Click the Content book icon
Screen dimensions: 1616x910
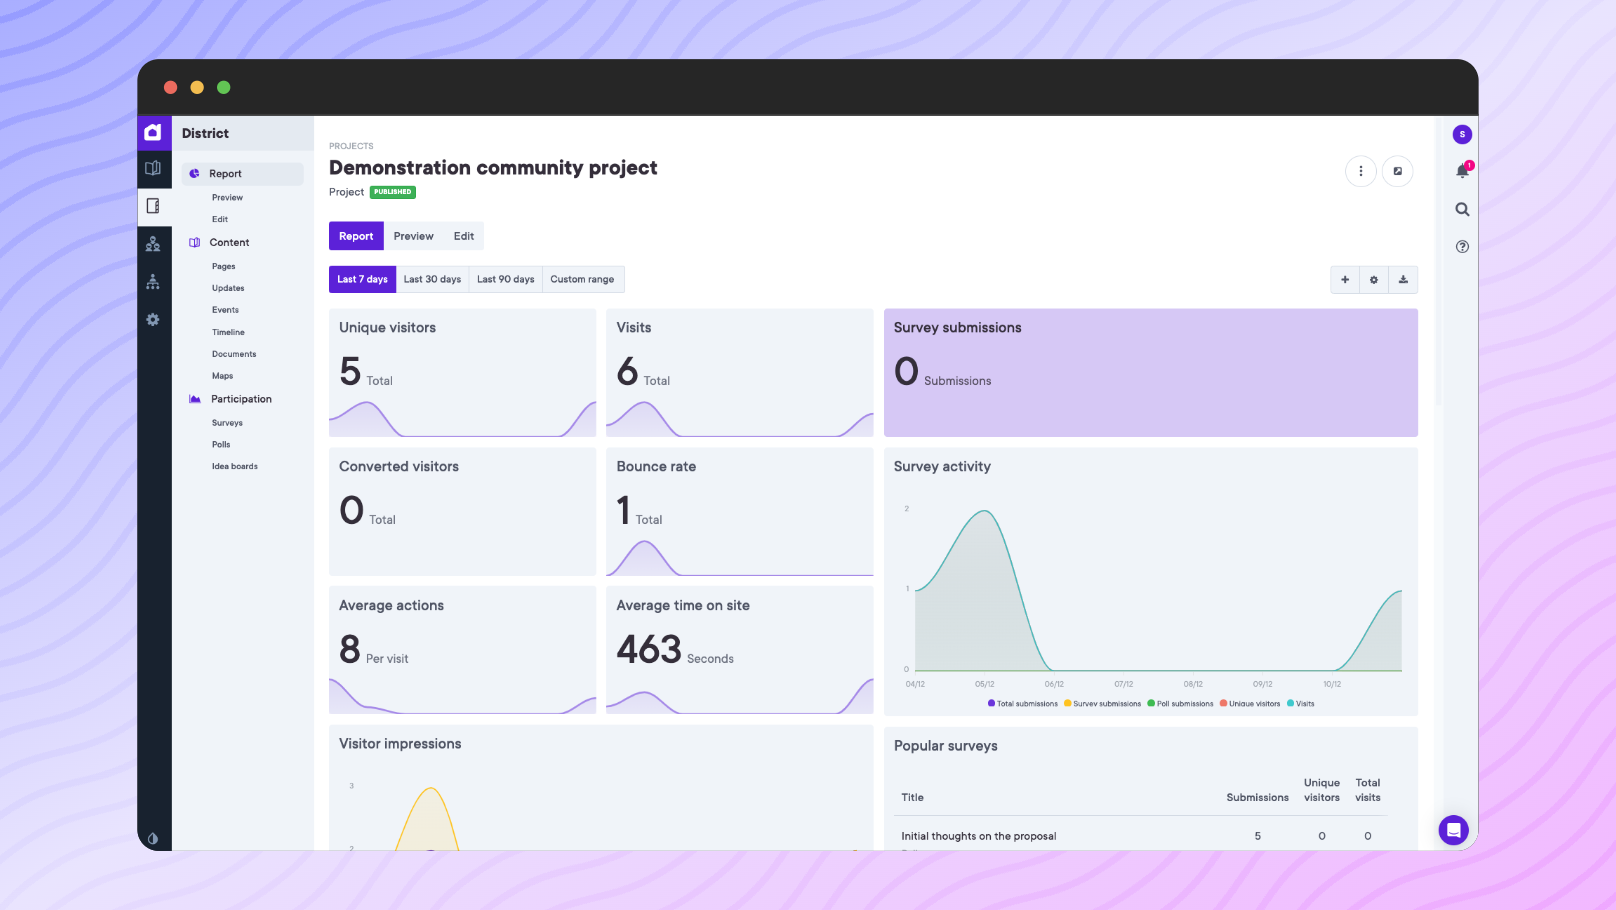tap(194, 243)
